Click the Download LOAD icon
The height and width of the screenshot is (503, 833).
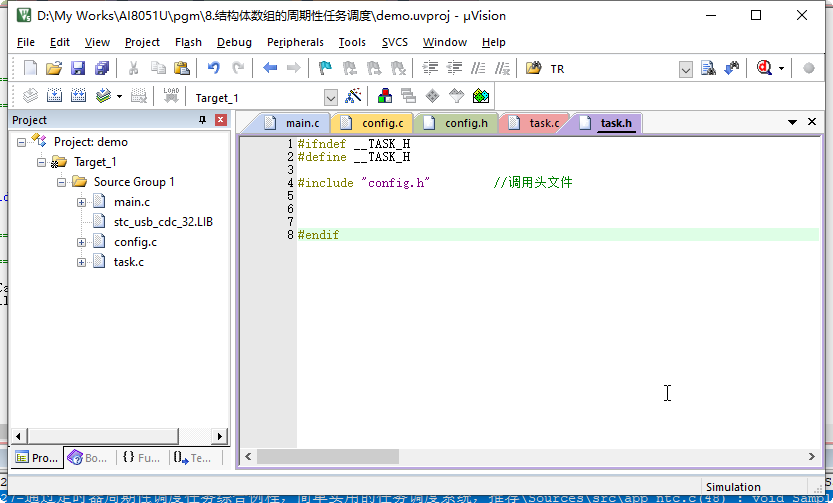(171, 96)
